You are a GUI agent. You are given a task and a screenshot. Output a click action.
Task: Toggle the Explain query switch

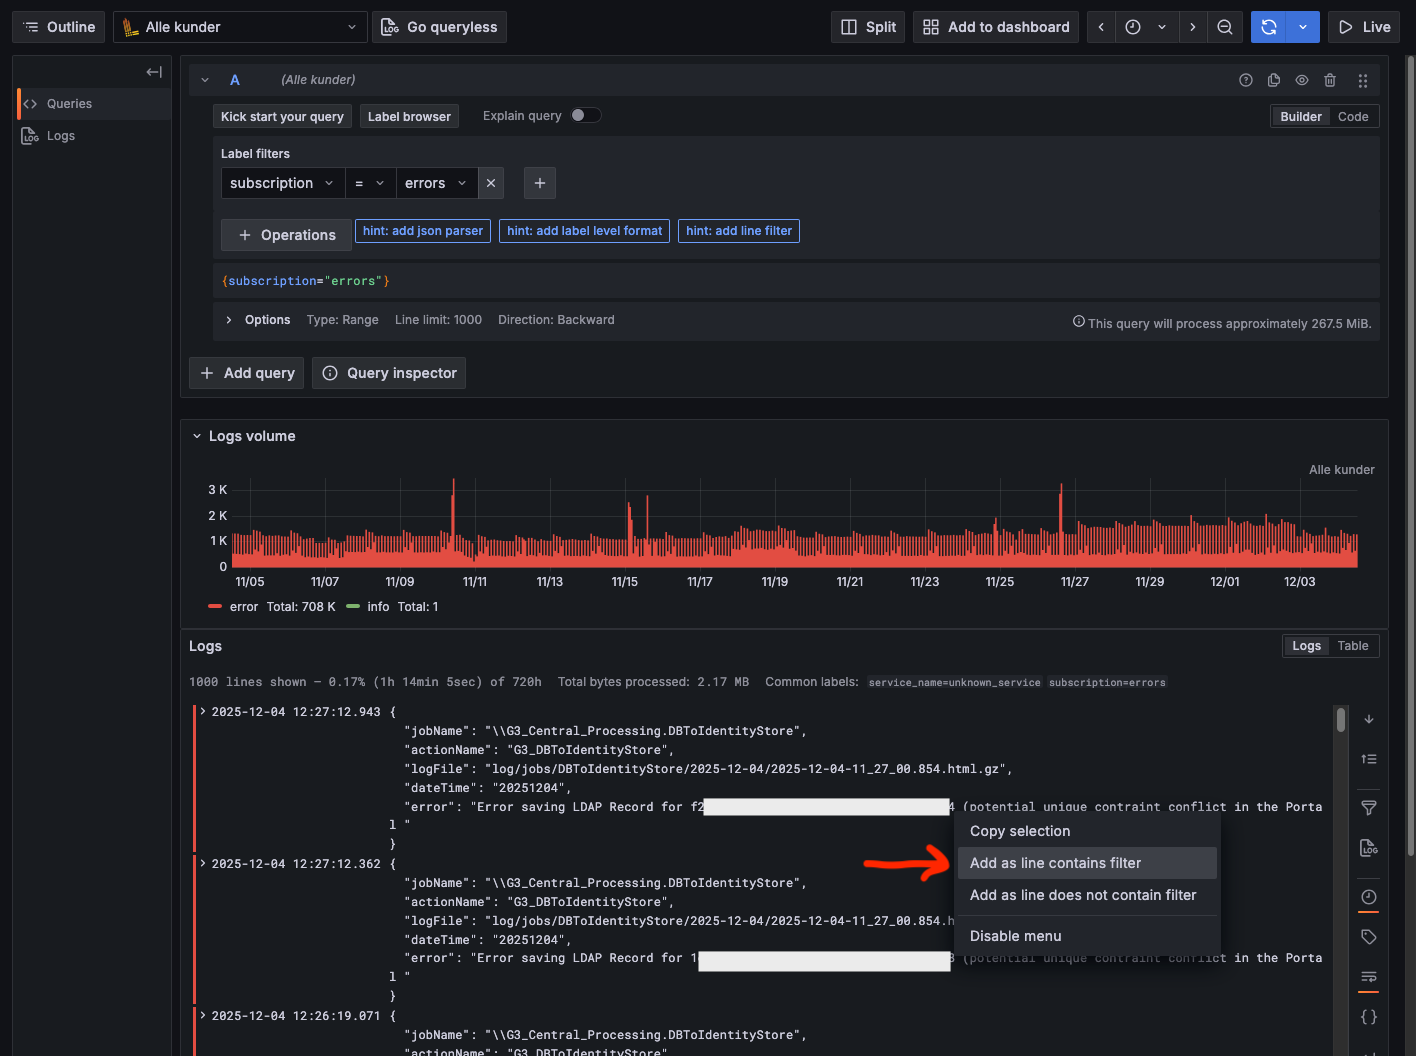(585, 115)
